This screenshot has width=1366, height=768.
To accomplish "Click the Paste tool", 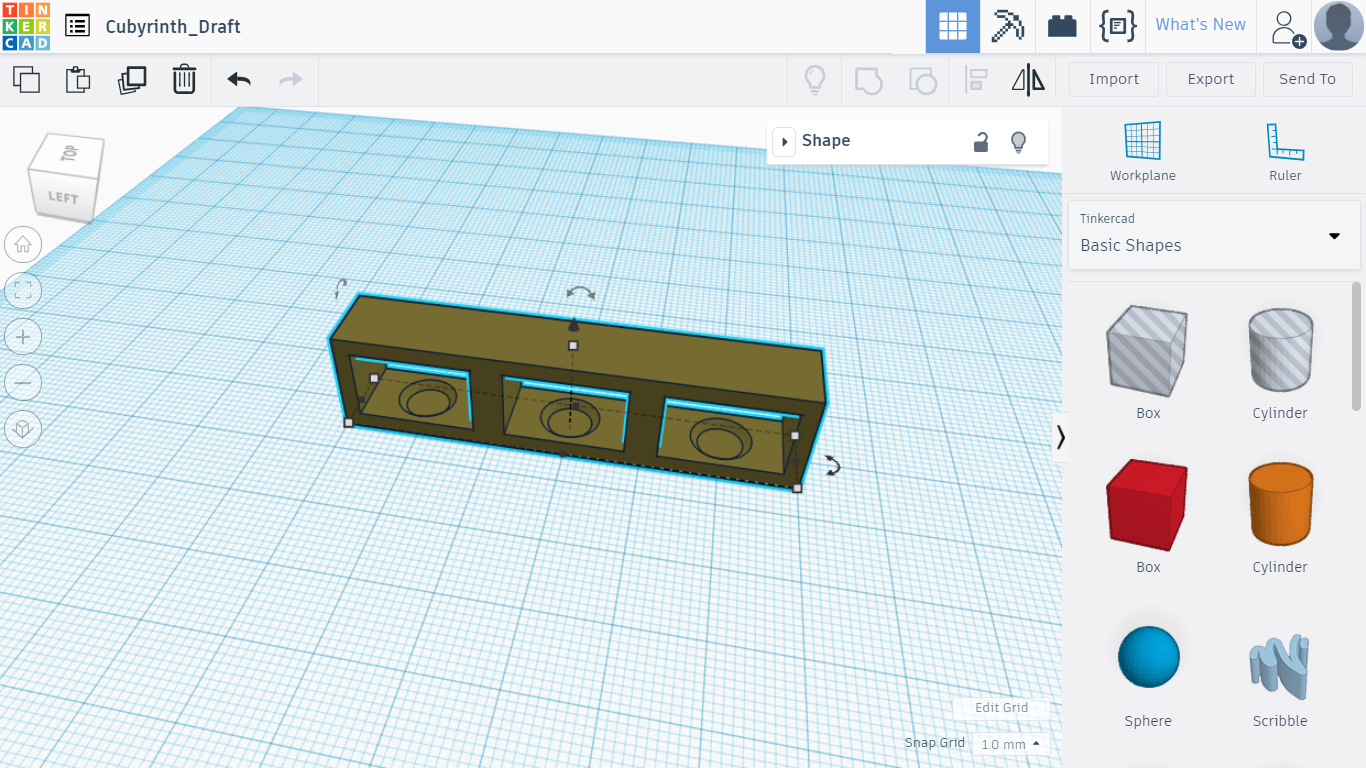I will click(x=78, y=79).
